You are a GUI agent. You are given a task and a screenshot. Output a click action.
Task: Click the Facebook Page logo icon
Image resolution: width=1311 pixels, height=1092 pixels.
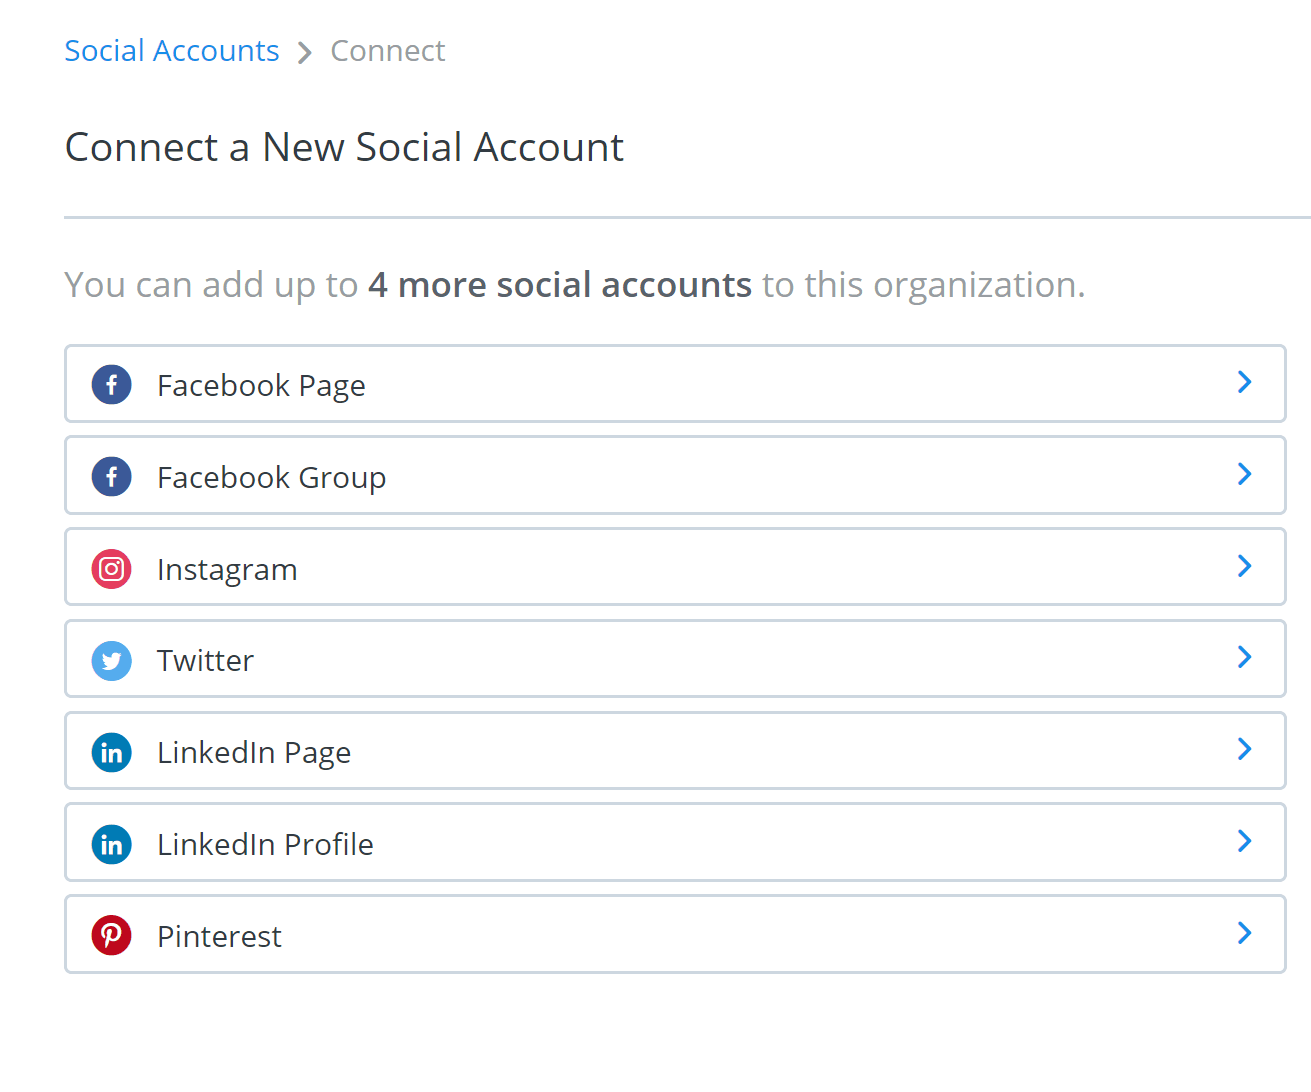(112, 385)
